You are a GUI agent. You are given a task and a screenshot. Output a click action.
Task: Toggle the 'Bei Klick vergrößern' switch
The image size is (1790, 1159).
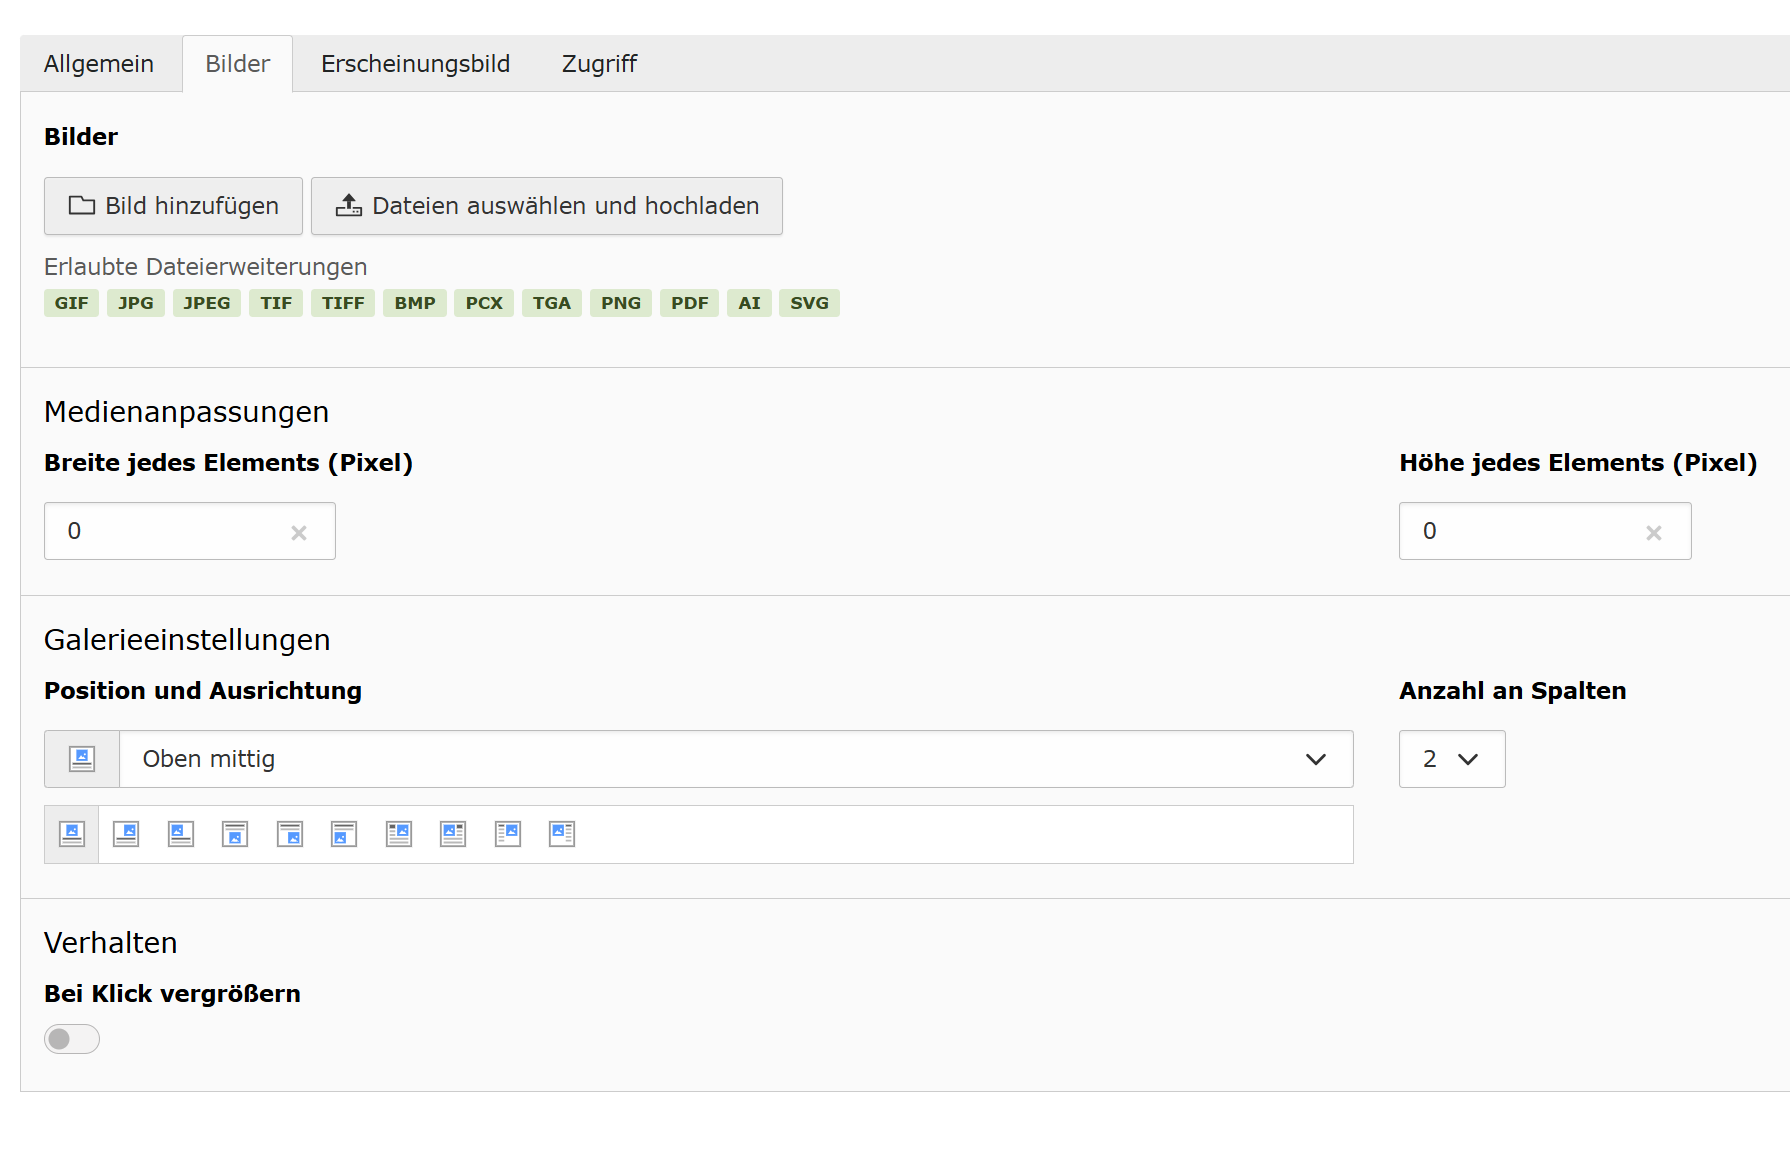click(72, 1039)
